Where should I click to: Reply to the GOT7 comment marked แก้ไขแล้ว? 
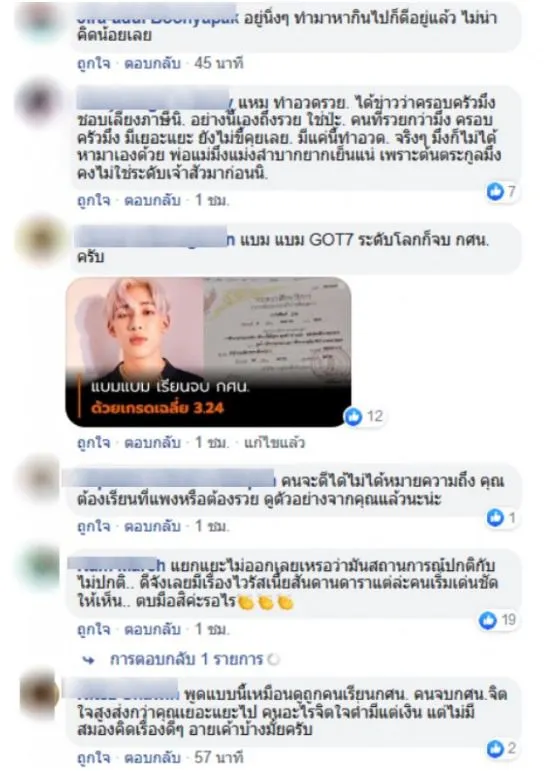click(152, 443)
